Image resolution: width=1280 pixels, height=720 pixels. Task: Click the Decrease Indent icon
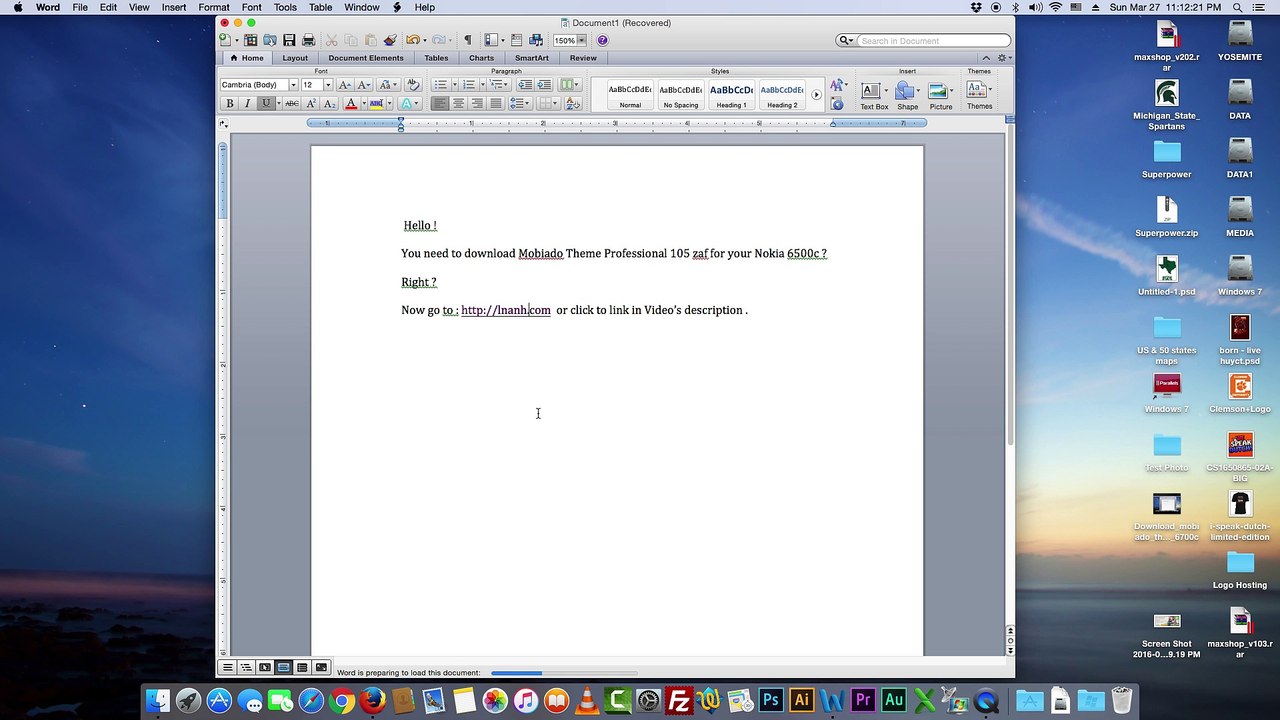pos(525,85)
